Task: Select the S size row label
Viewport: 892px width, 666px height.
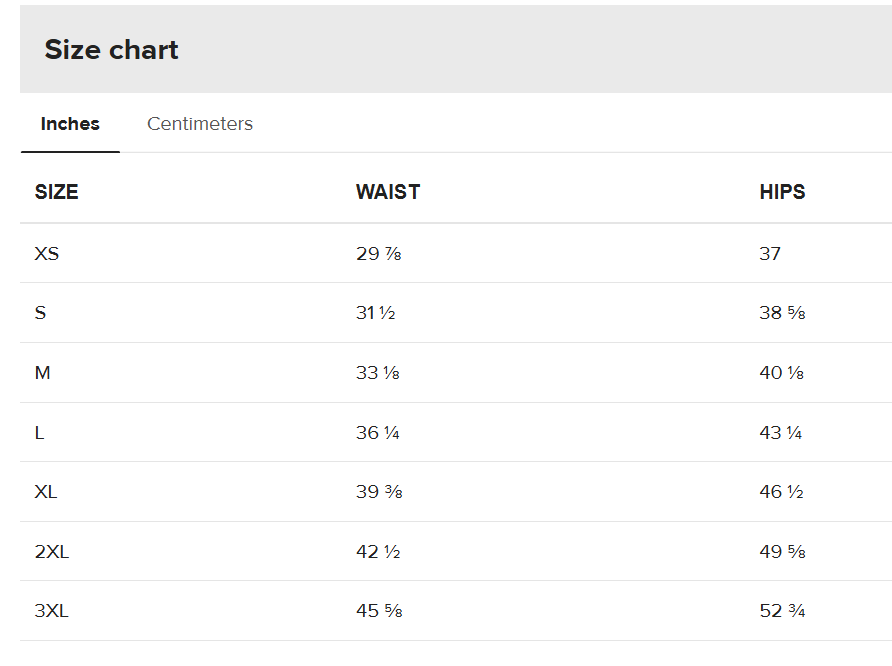Action: [40, 313]
